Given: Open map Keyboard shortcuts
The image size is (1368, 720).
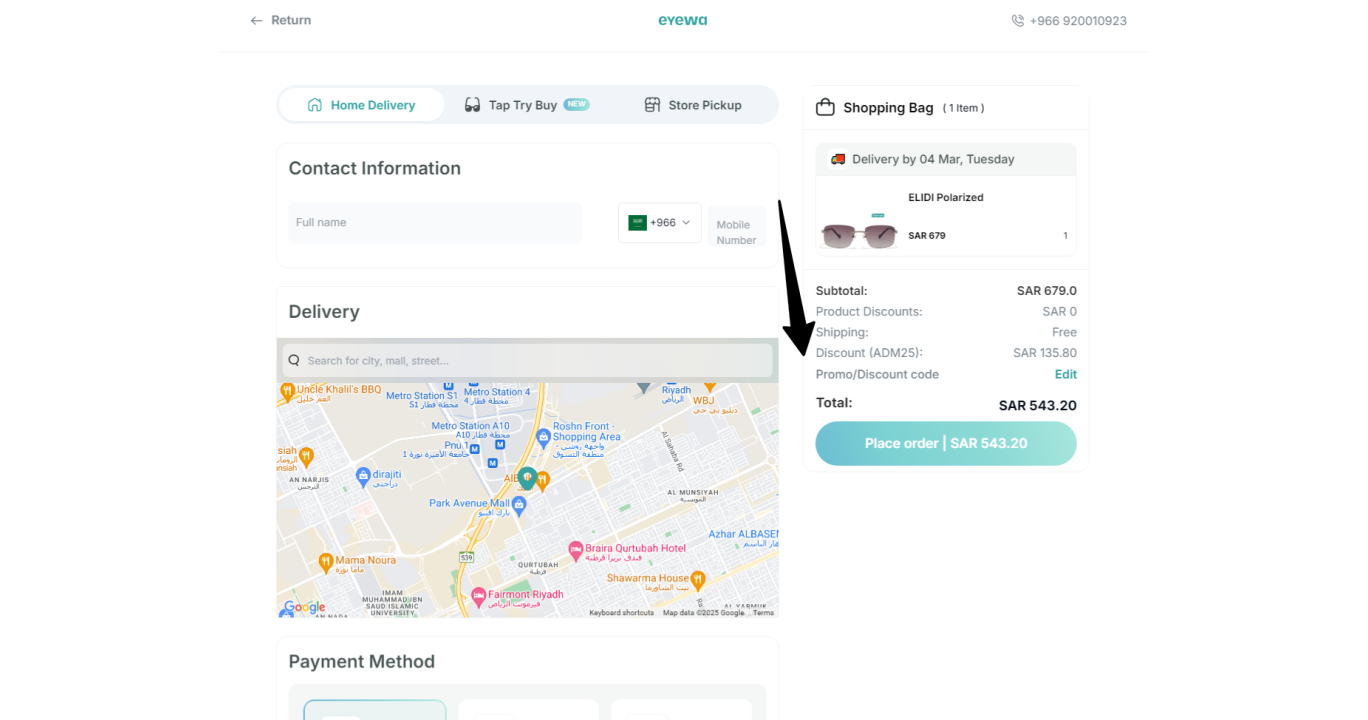Looking at the screenshot, I should tap(621, 613).
